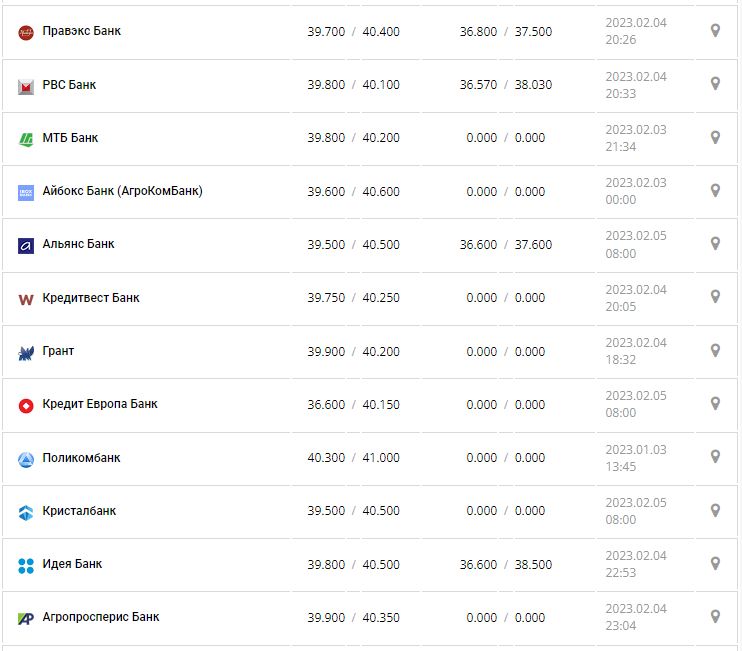Click the 39.800 / 40.100 rate of РВС Банк
This screenshot has height=651, width=742.
[353, 85]
